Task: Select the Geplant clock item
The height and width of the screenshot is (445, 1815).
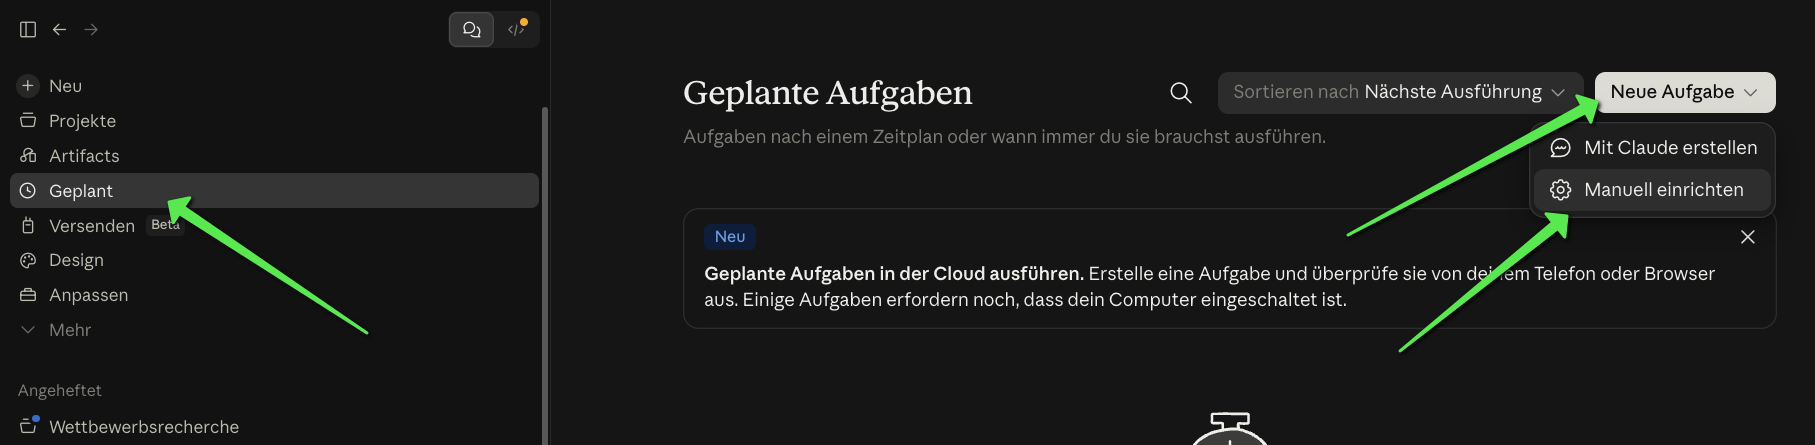Action: click(274, 191)
